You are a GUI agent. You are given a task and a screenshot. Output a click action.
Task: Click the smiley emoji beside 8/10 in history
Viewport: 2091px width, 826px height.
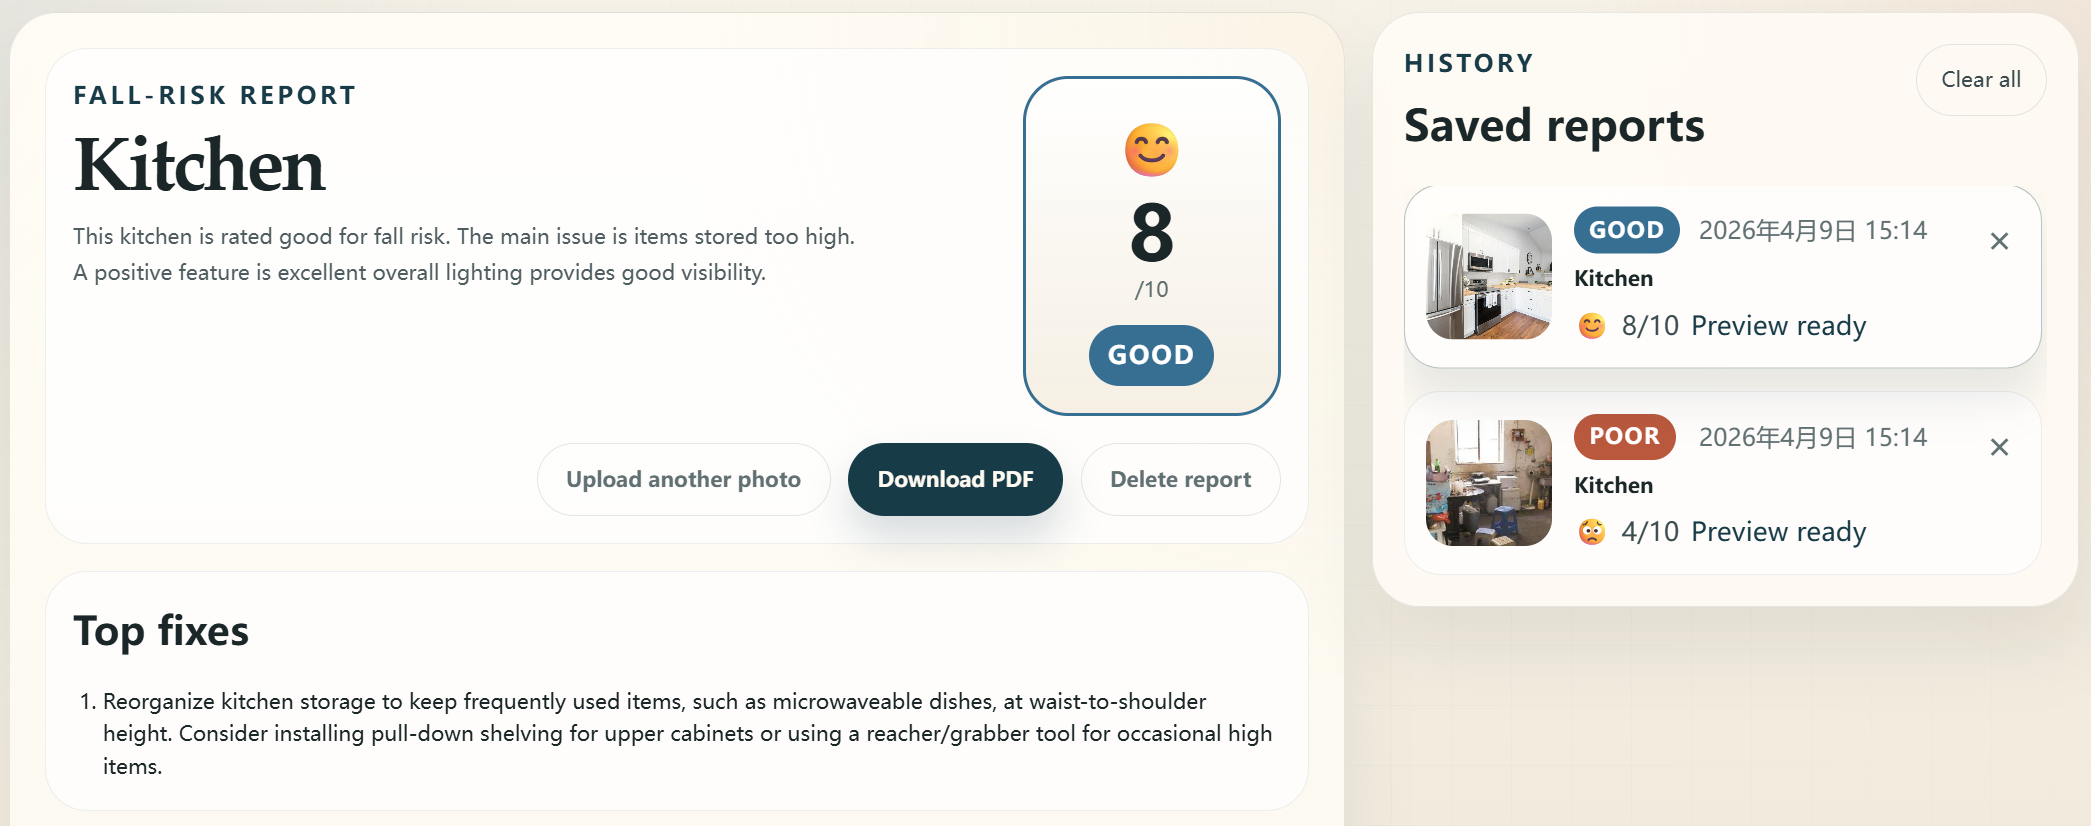click(x=1590, y=326)
